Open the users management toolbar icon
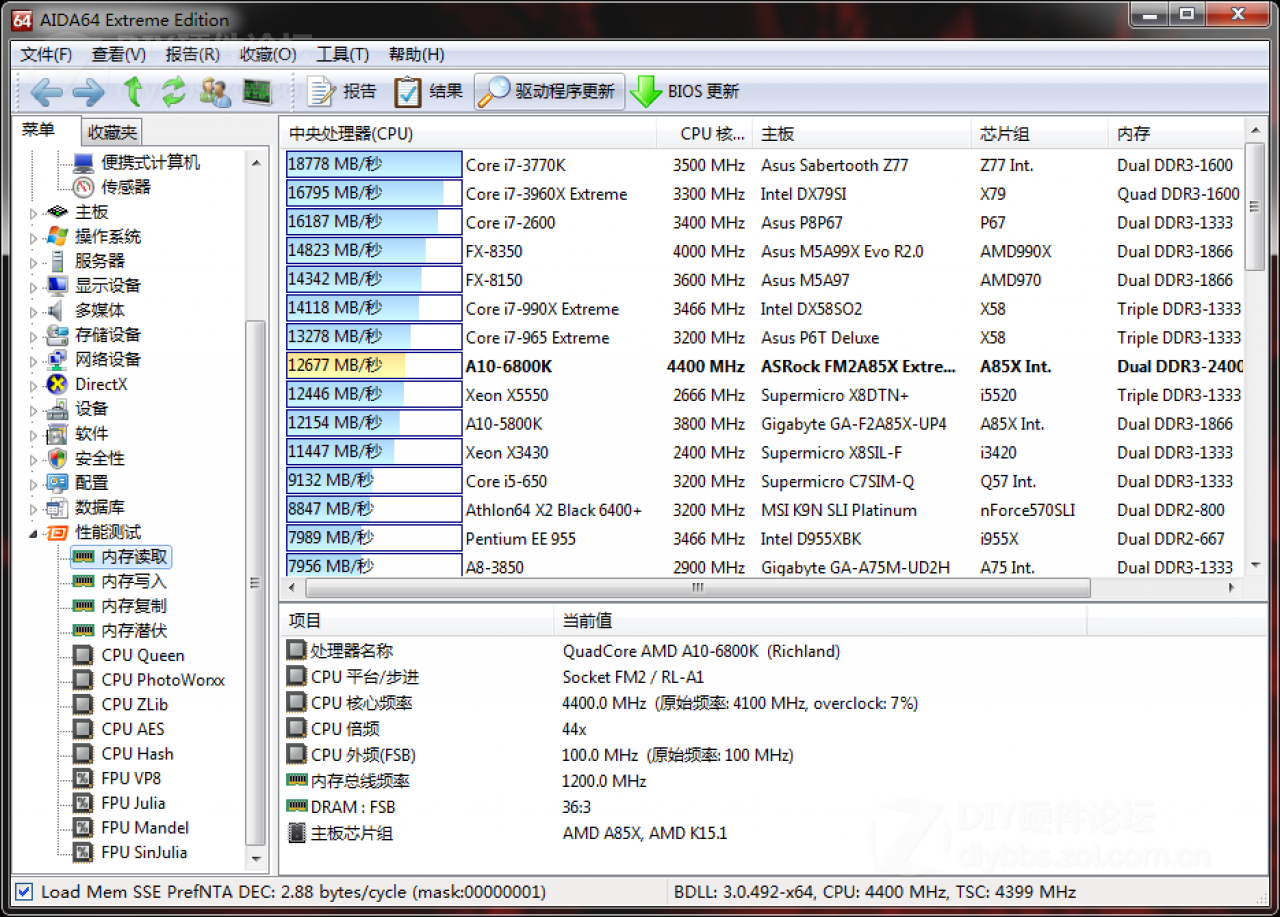The width and height of the screenshot is (1280, 917). (x=214, y=92)
